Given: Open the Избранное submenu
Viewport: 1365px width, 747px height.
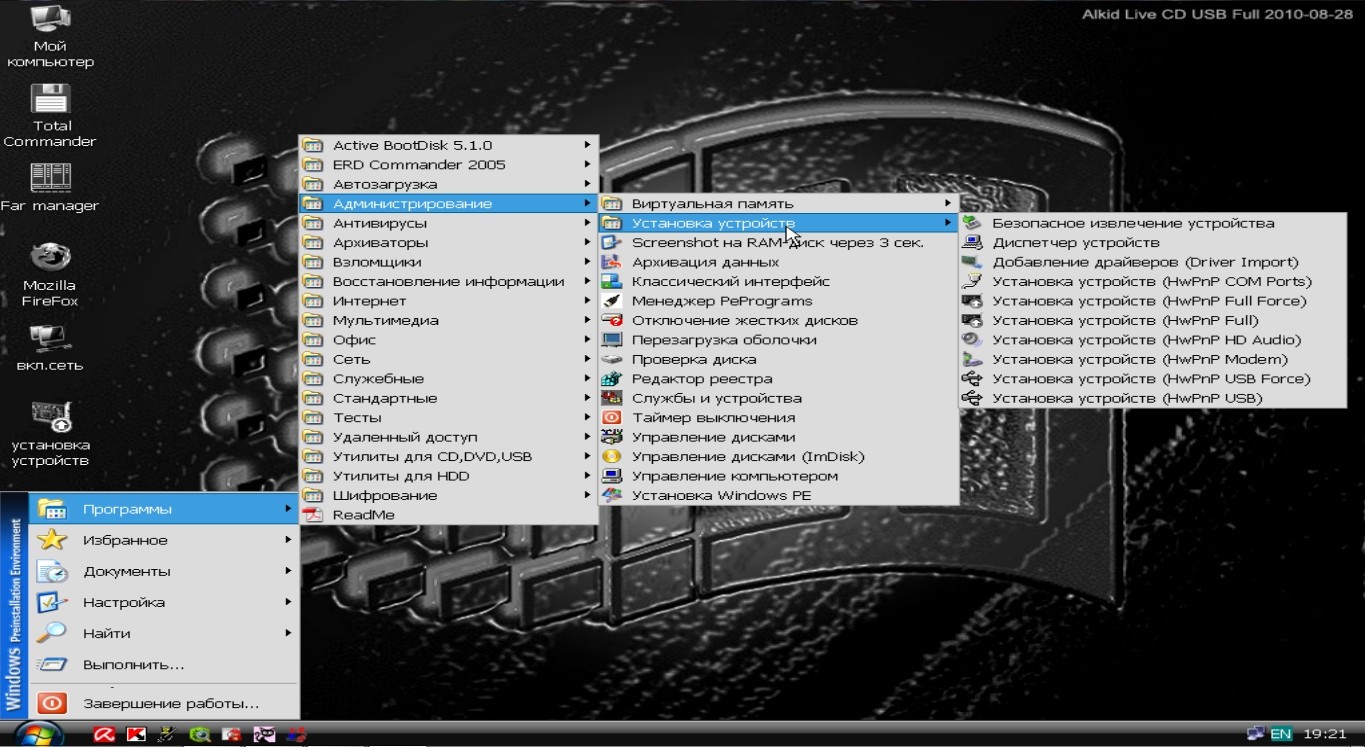Looking at the screenshot, I should [x=164, y=540].
